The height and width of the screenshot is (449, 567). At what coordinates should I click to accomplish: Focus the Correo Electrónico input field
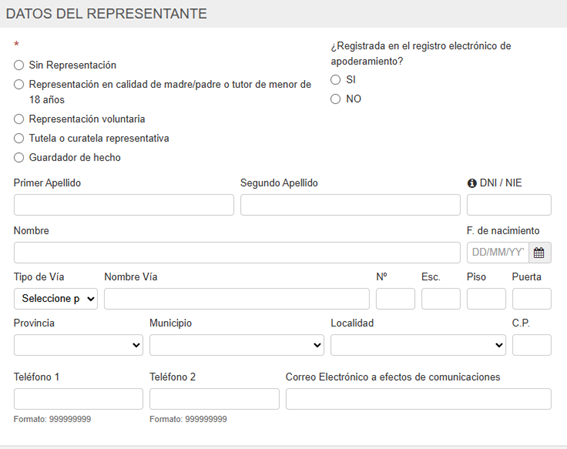(x=419, y=399)
